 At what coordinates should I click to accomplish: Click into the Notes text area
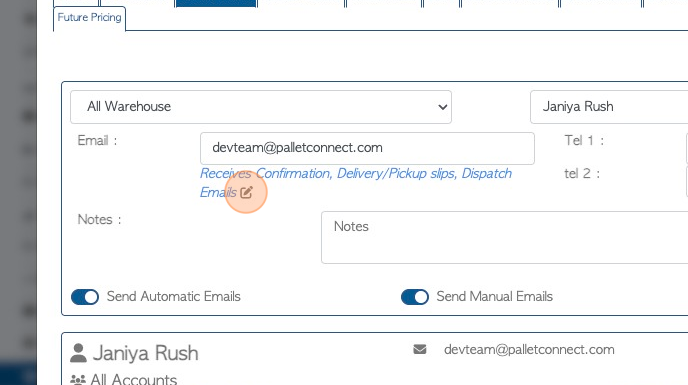point(505,237)
